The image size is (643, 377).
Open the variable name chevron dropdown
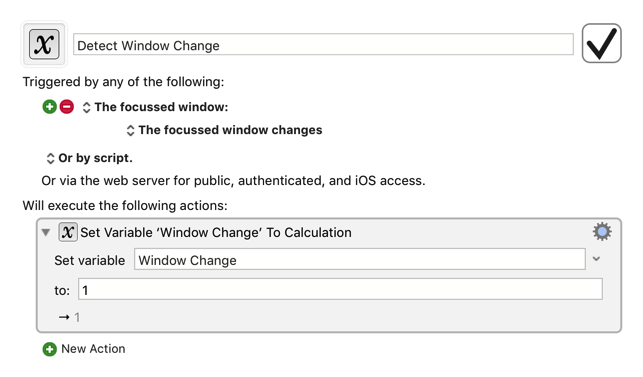pyautogui.click(x=597, y=259)
